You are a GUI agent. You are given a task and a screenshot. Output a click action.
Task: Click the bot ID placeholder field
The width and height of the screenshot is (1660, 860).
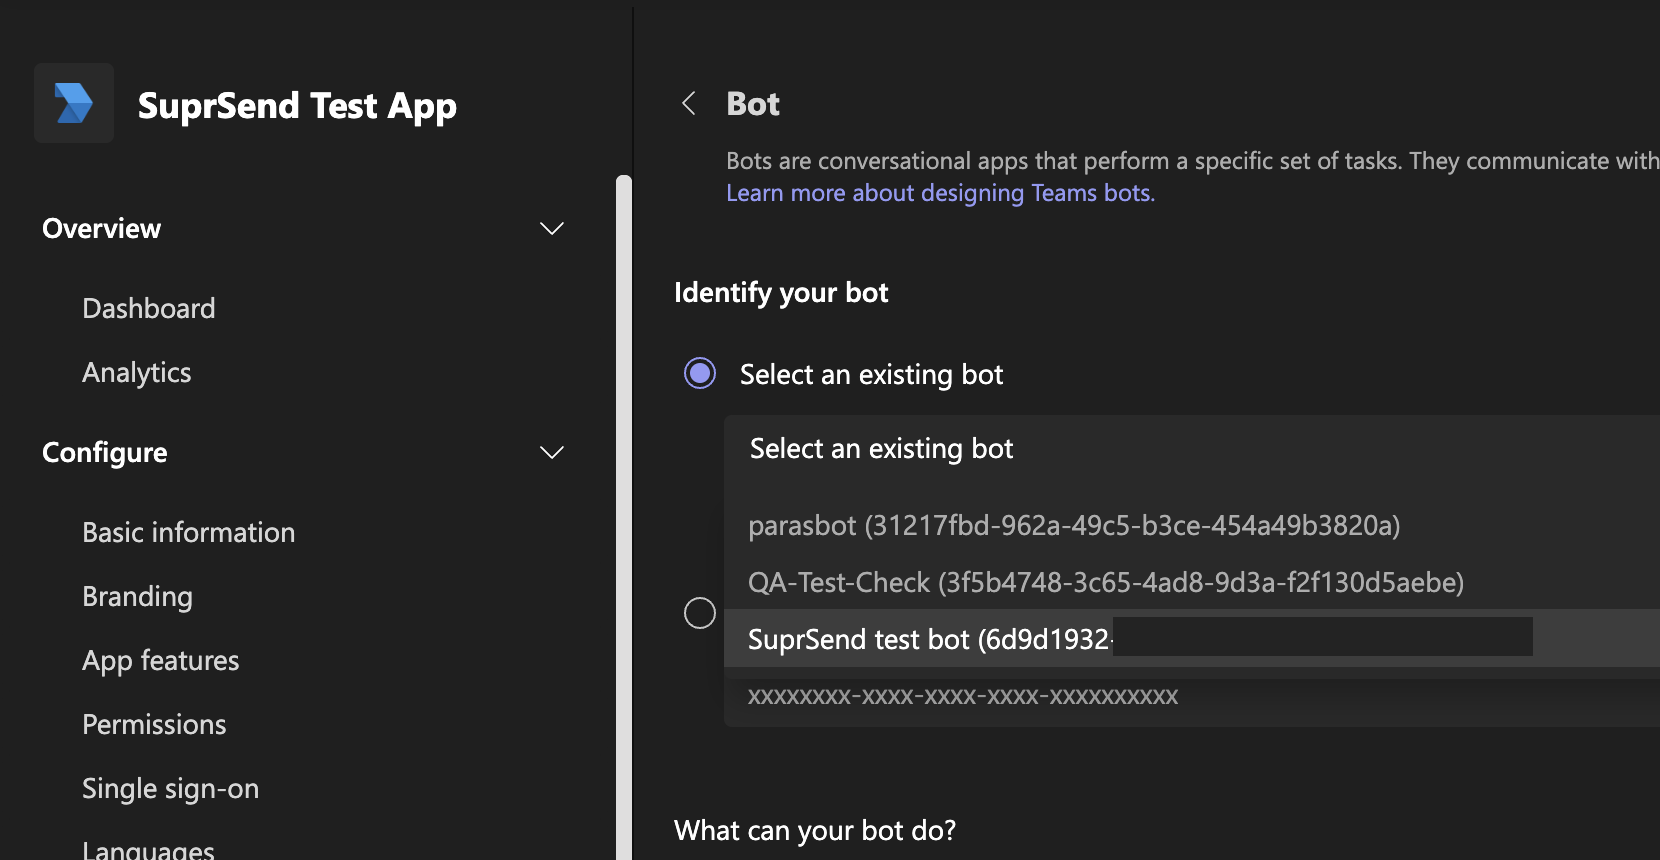click(1192, 696)
